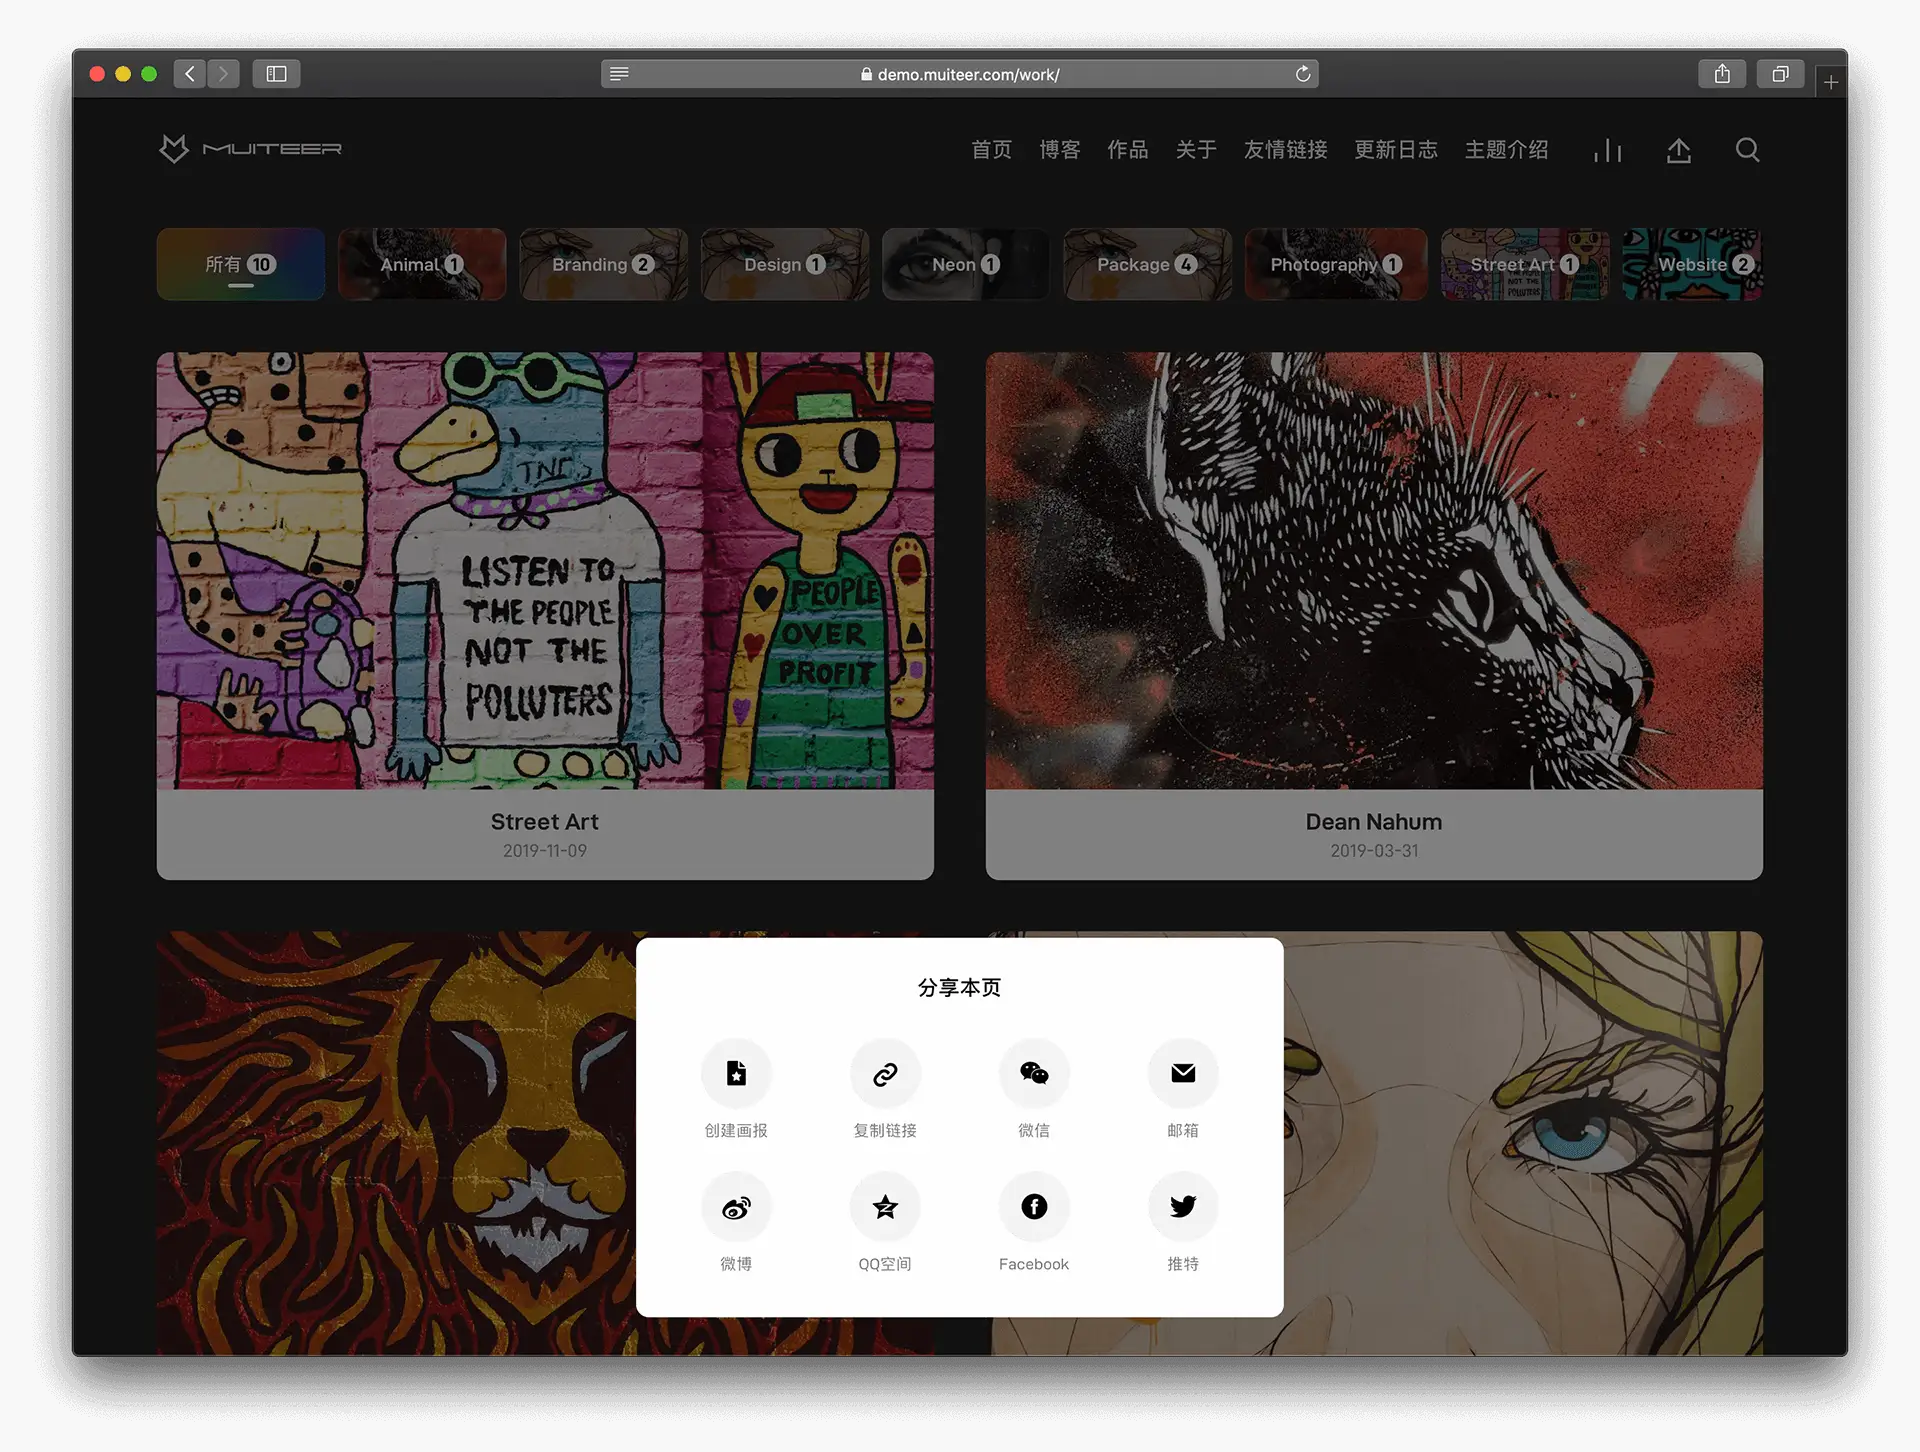Image resolution: width=1920 pixels, height=1452 pixels.
Task: Open the 主题介绍 navigation item
Action: [x=1507, y=150]
